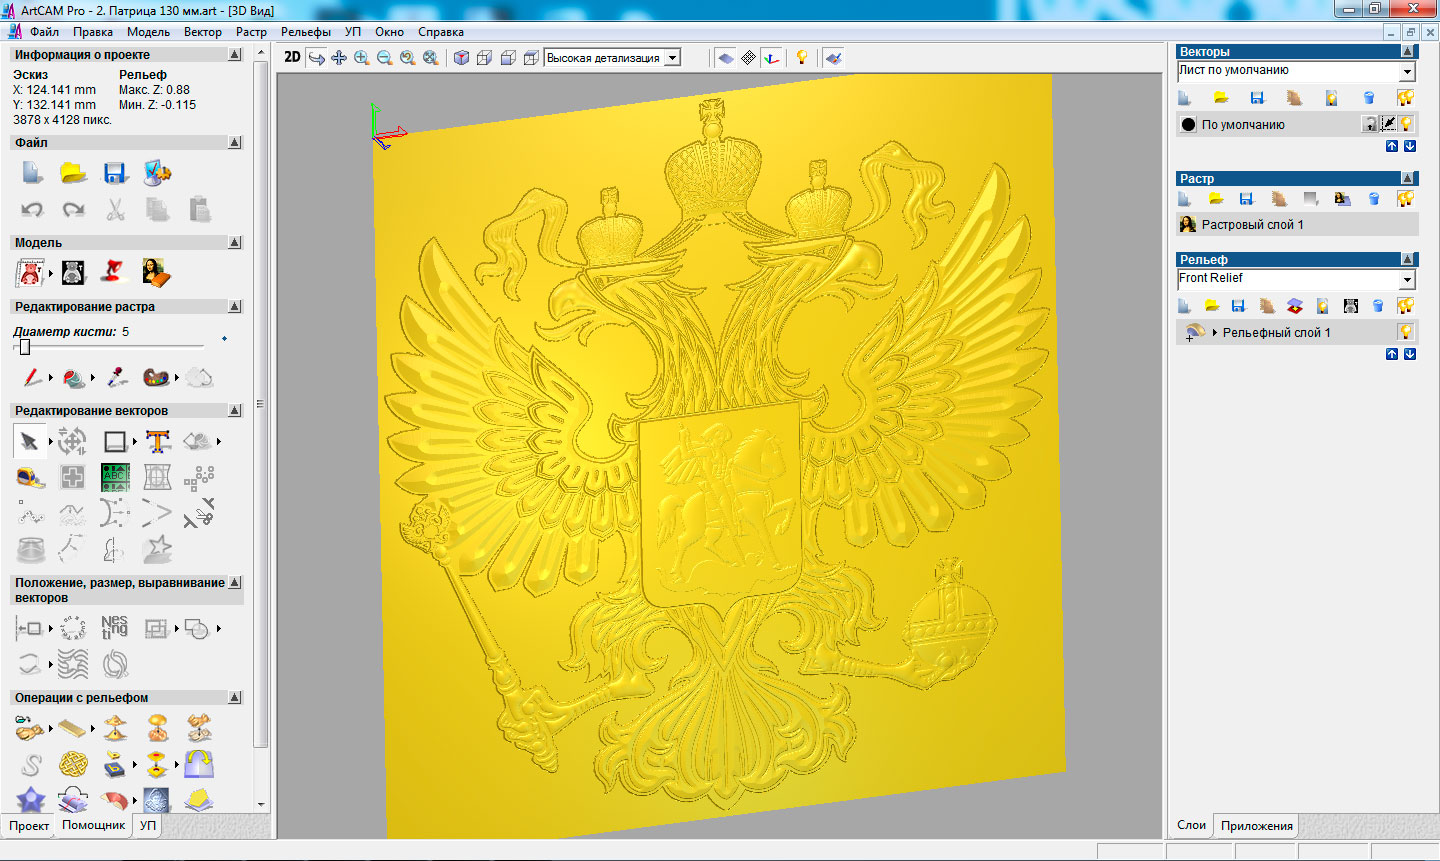
Task: Open the Front Relief dropdown
Action: pyautogui.click(x=1407, y=280)
